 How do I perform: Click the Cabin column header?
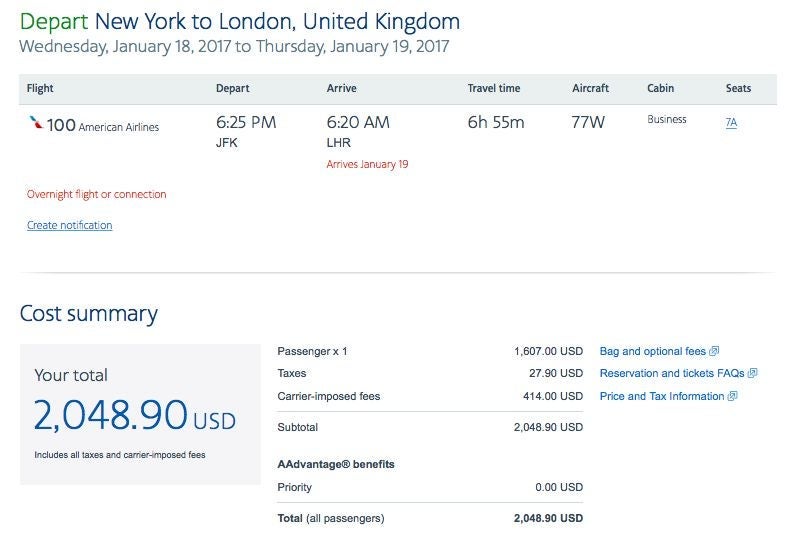(x=660, y=89)
